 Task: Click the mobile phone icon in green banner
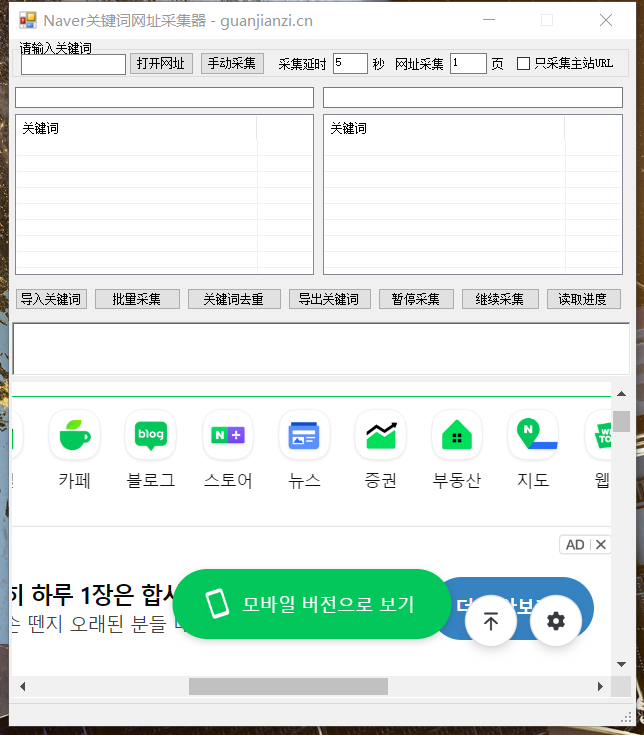[217, 604]
